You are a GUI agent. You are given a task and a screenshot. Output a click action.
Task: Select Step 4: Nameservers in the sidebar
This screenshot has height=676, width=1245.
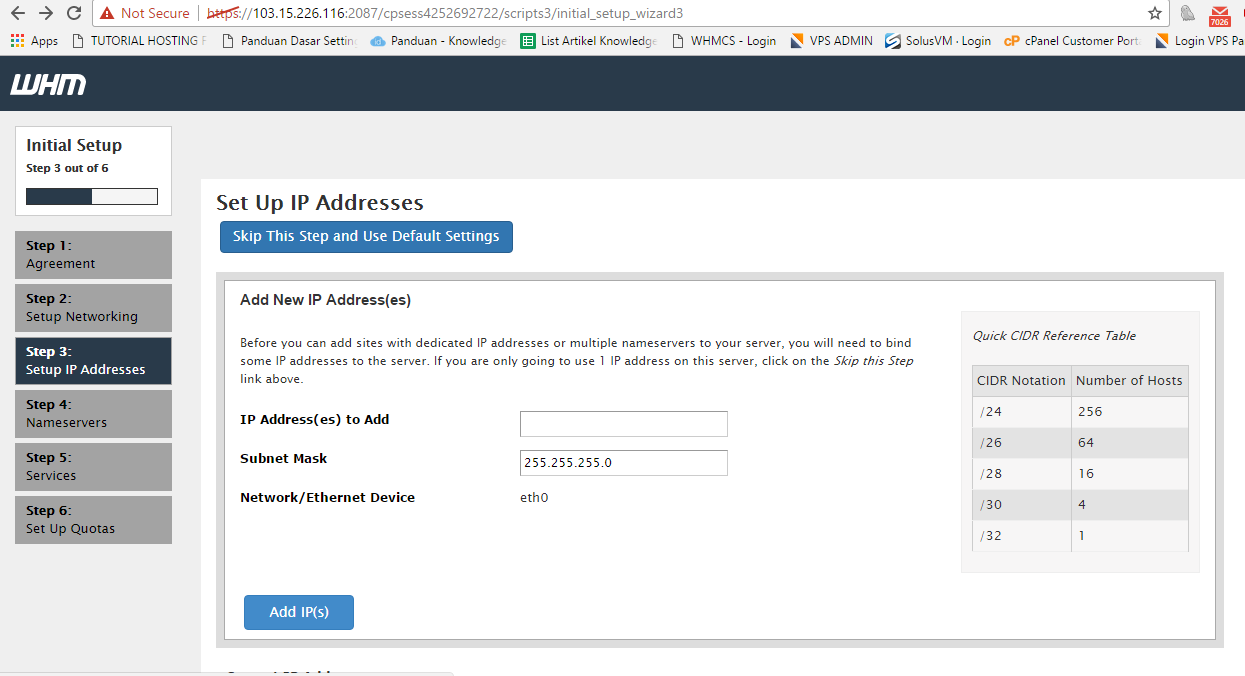point(93,413)
